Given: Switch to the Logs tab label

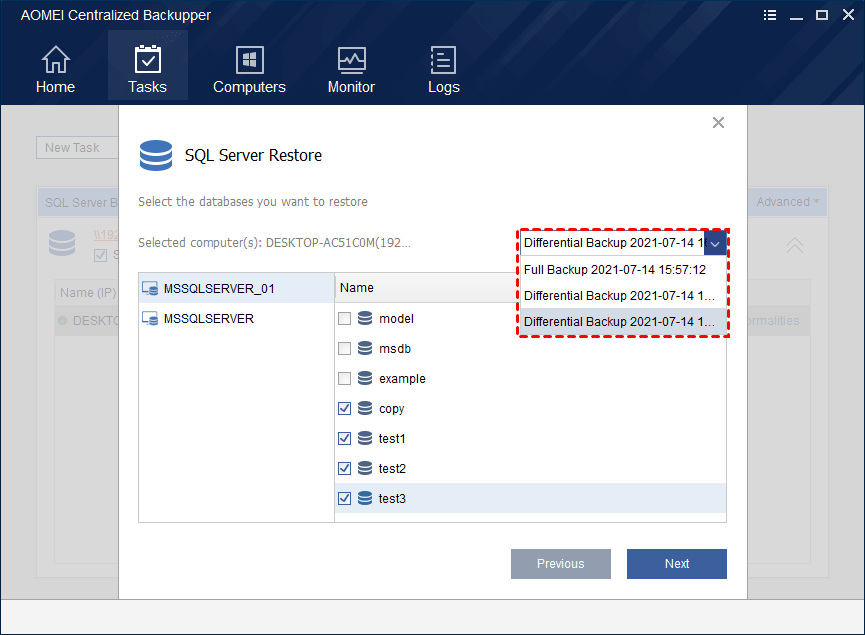Looking at the screenshot, I should [444, 87].
